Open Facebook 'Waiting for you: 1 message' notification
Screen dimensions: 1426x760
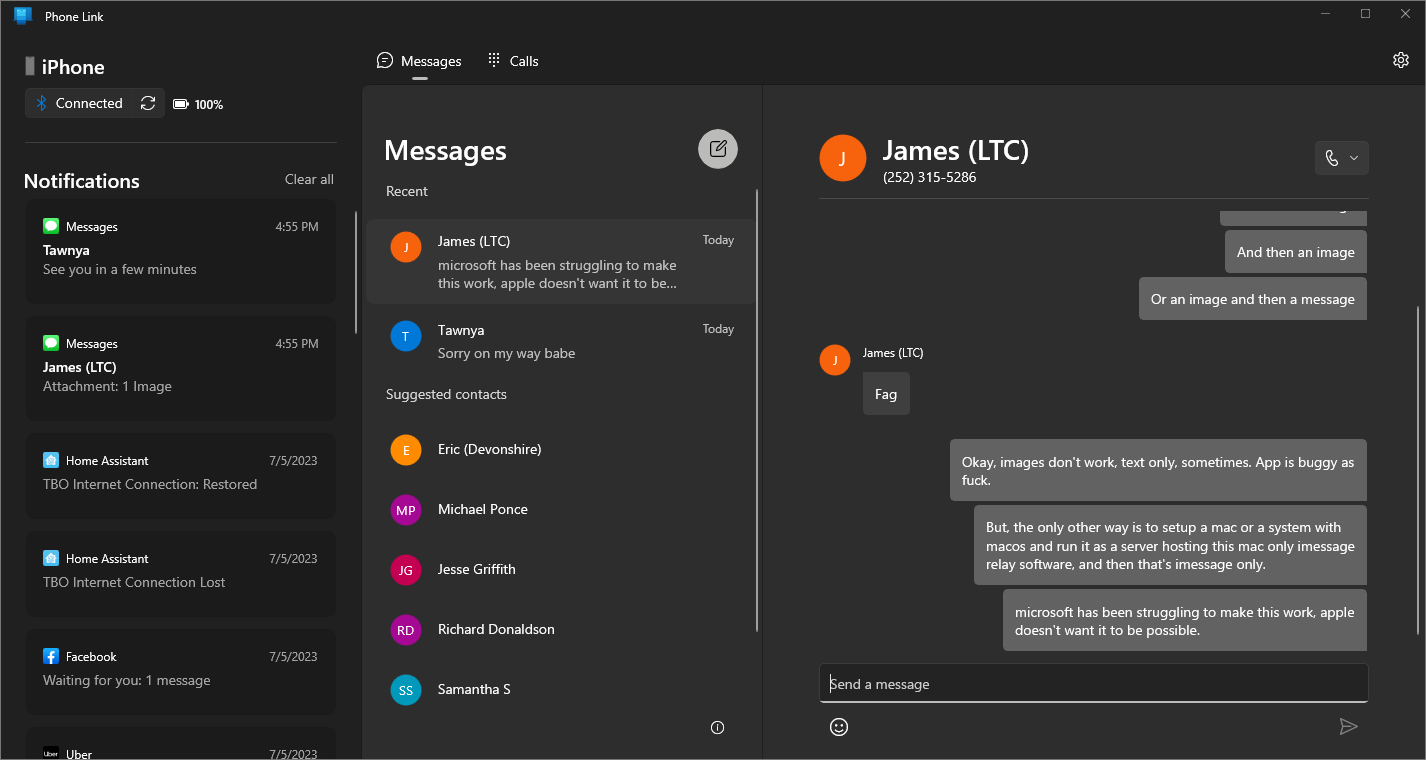[180, 671]
